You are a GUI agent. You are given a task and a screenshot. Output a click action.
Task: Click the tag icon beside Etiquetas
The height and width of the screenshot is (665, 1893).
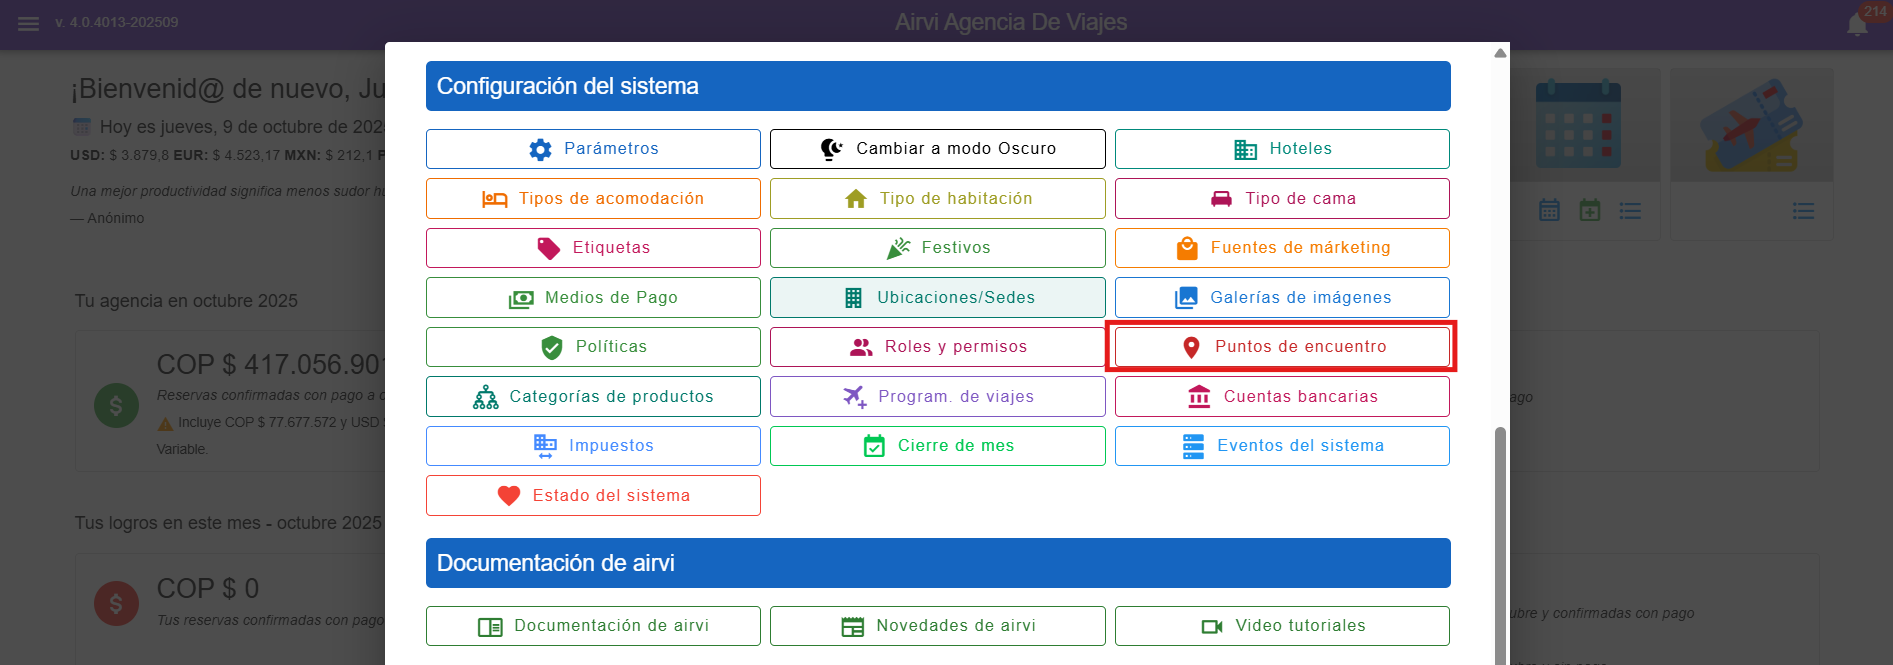(x=549, y=248)
